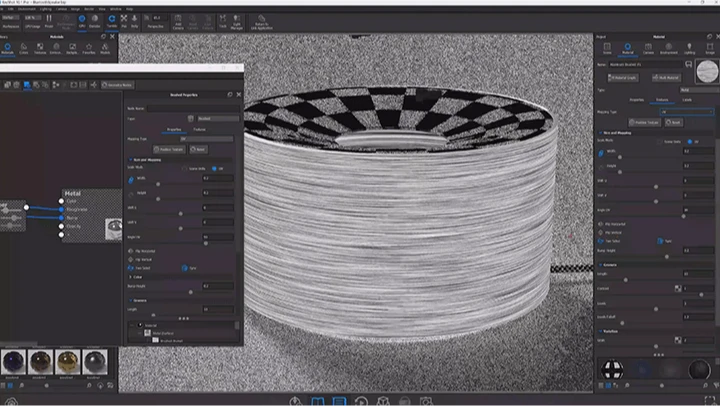This screenshot has height=406, width=720.
Task: Open Favorites tab in Library panel
Action: point(89,49)
